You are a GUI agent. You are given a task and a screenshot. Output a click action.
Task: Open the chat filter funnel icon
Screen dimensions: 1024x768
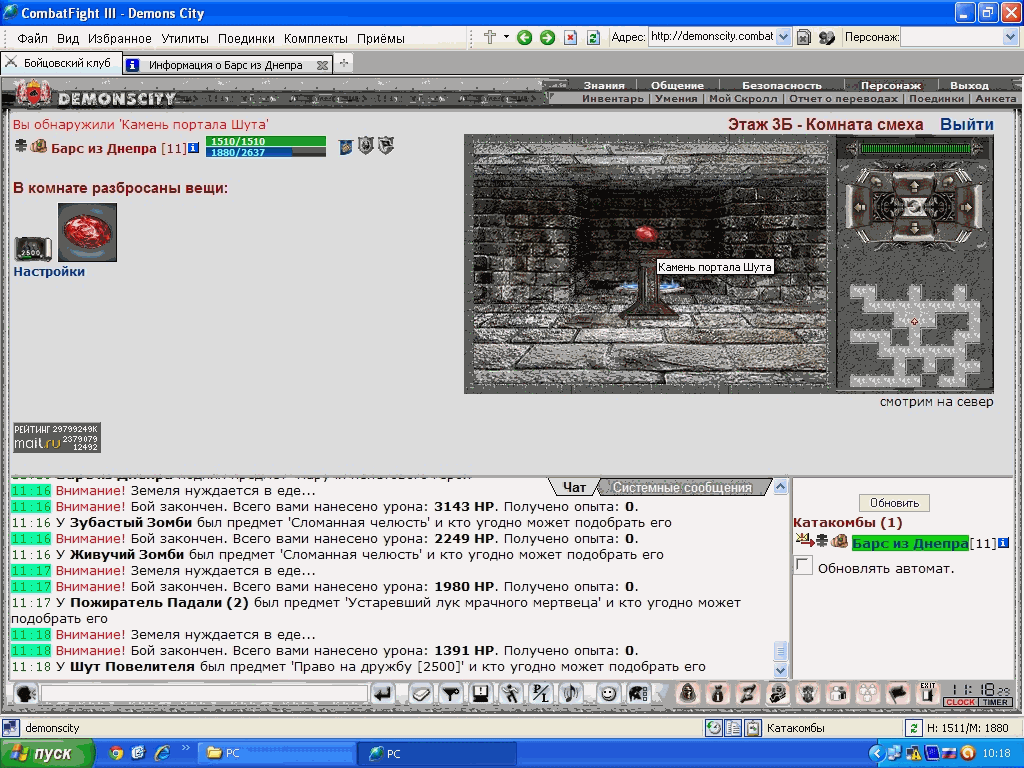pos(451,694)
